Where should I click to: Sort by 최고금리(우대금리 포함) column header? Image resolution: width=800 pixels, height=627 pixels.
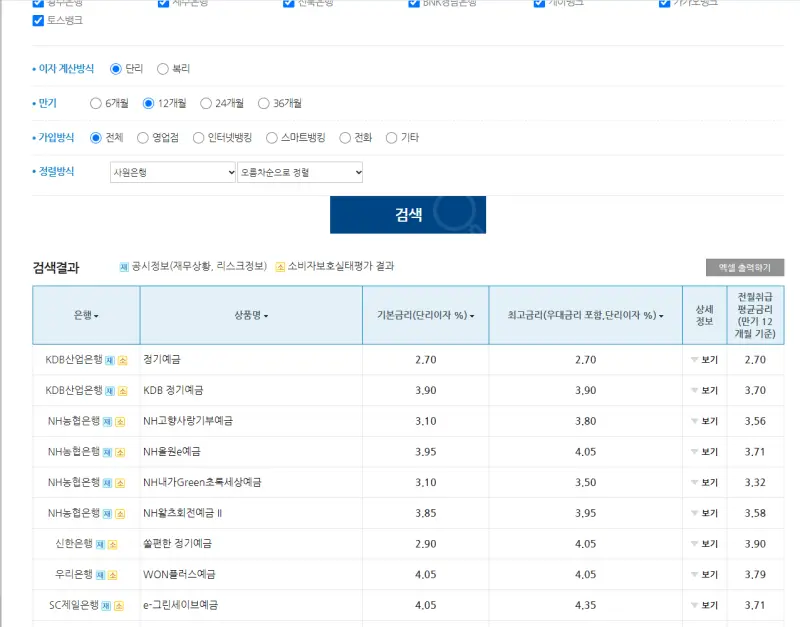tap(585, 315)
